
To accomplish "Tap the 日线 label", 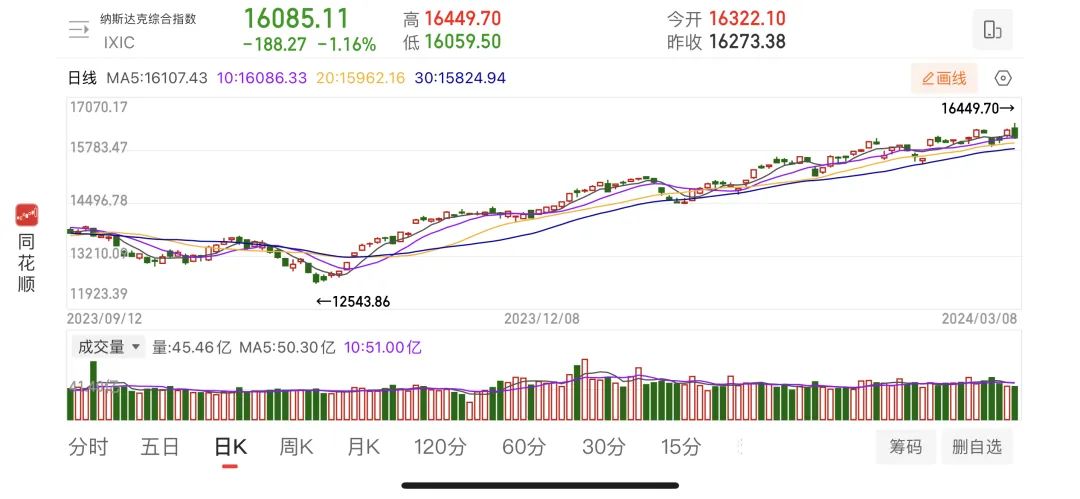I will click(82, 78).
